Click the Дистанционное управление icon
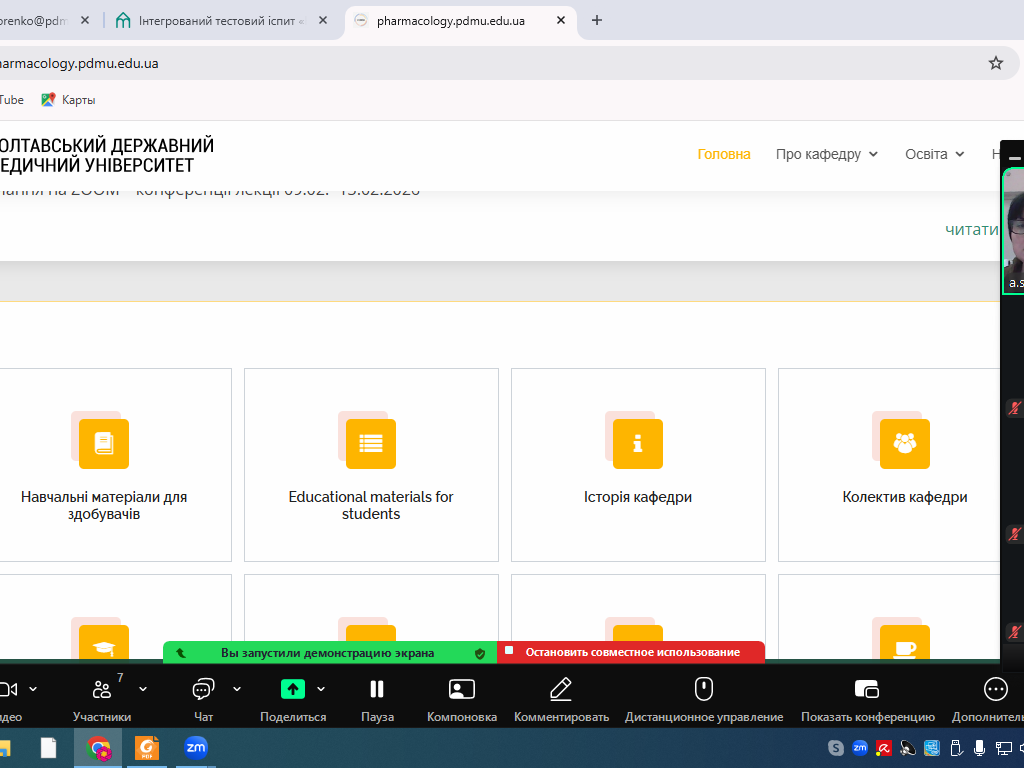The width and height of the screenshot is (1024, 768). tap(704, 697)
